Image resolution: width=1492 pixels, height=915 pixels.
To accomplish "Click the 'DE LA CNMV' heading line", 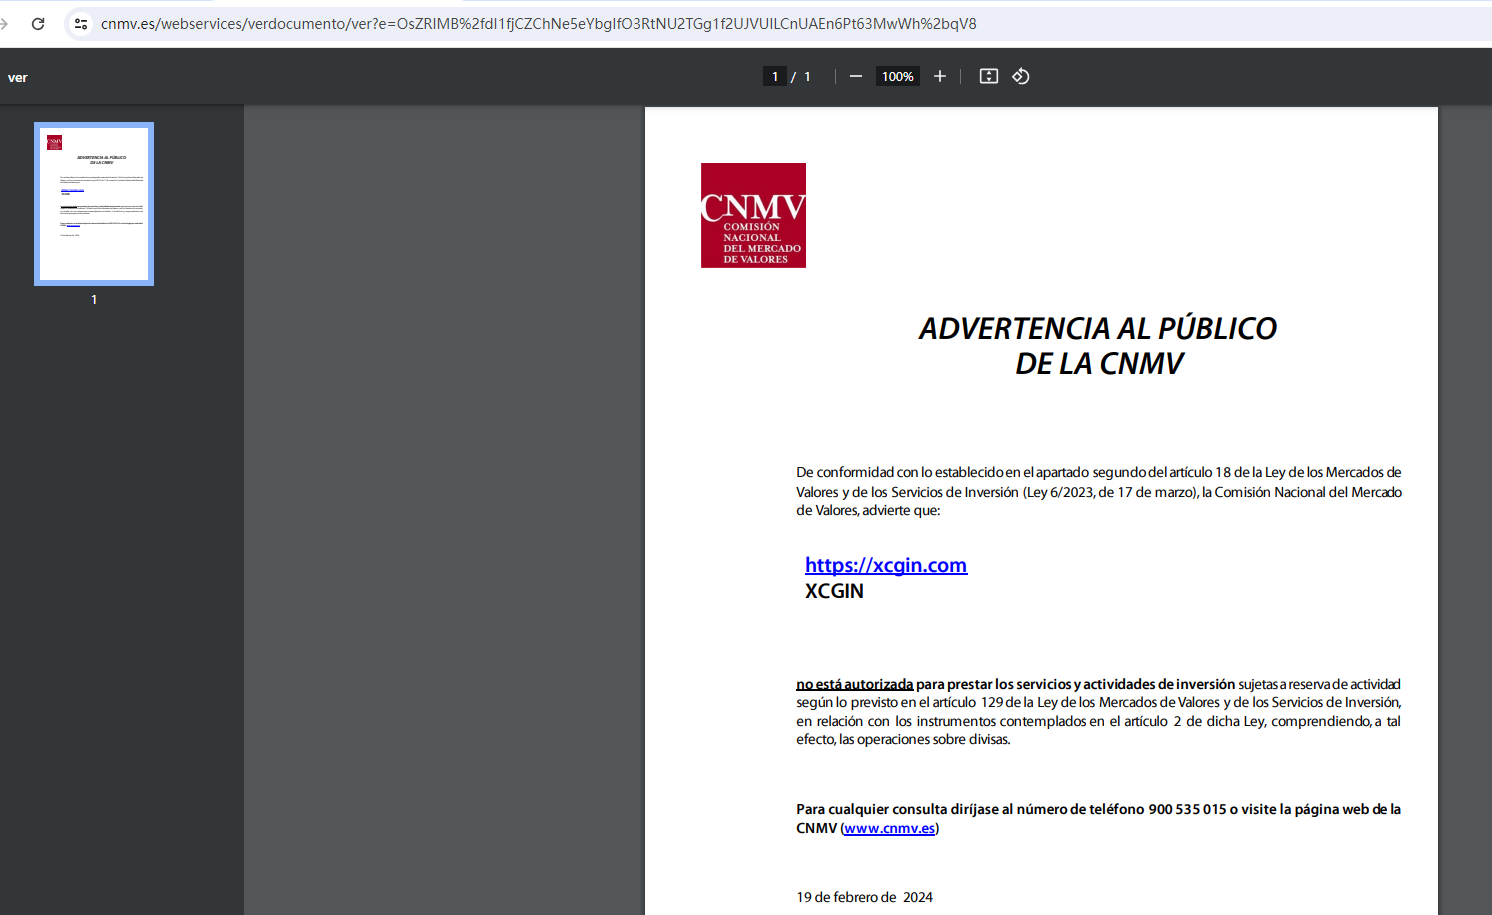I will [1099, 364].
